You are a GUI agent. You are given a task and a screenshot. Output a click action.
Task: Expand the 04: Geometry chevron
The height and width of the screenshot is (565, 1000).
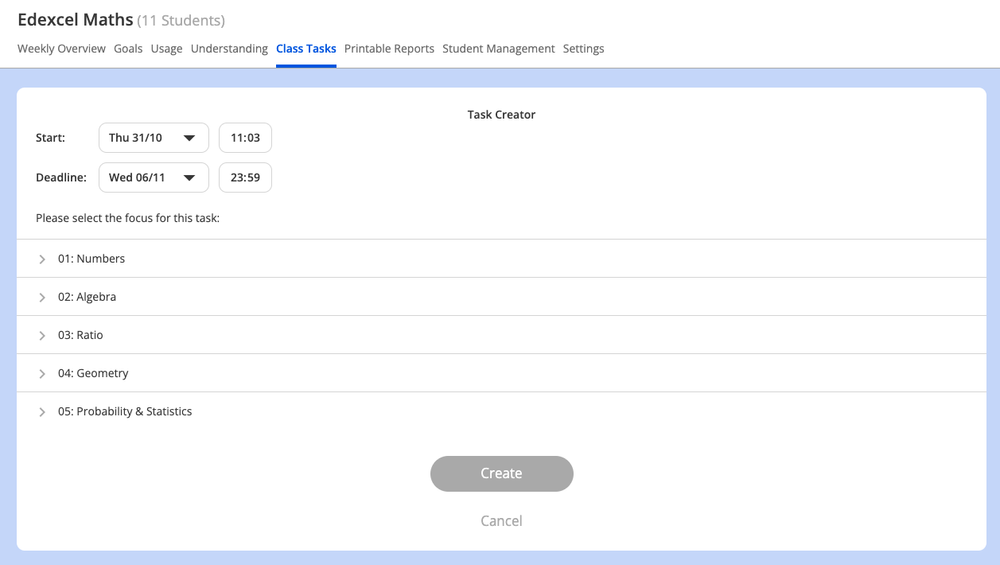tap(42, 374)
